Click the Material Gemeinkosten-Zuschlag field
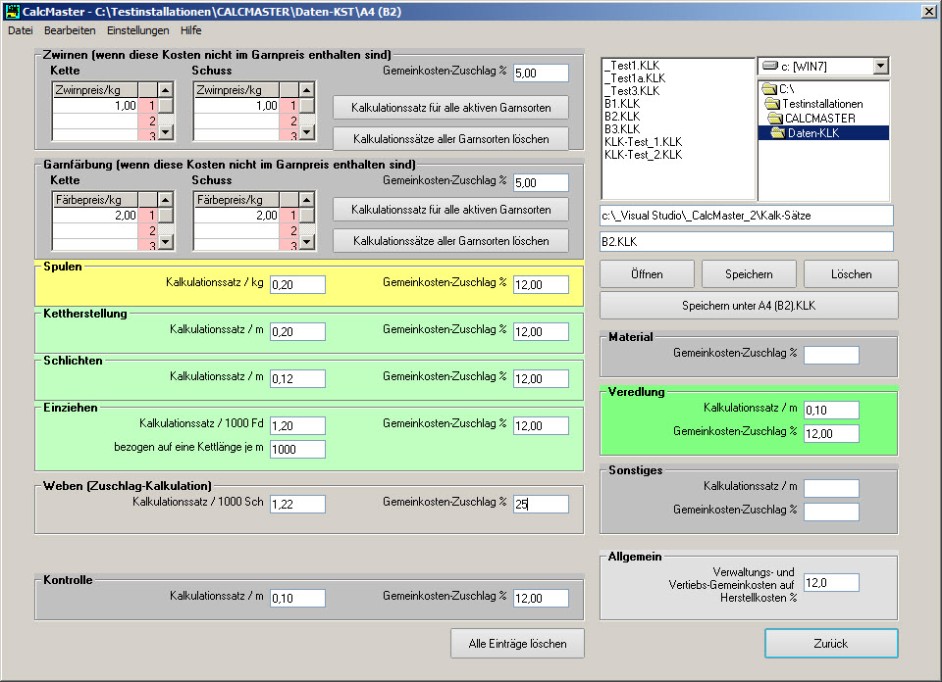 pyautogui.click(x=831, y=355)
